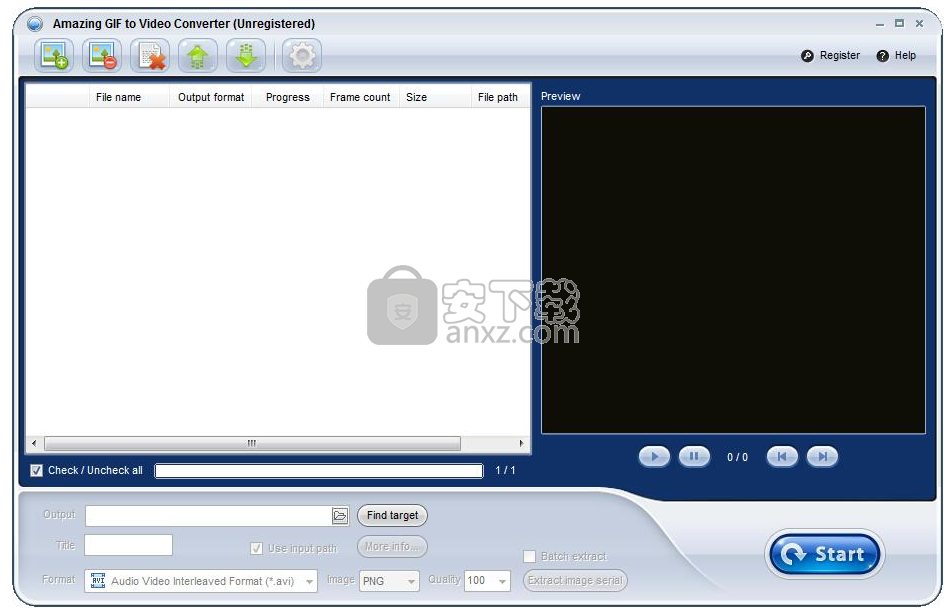Screen dimensions: 951x614
Task: Browse output folder with folder icon
Action: pyautogui.click(x=340, y=516)
